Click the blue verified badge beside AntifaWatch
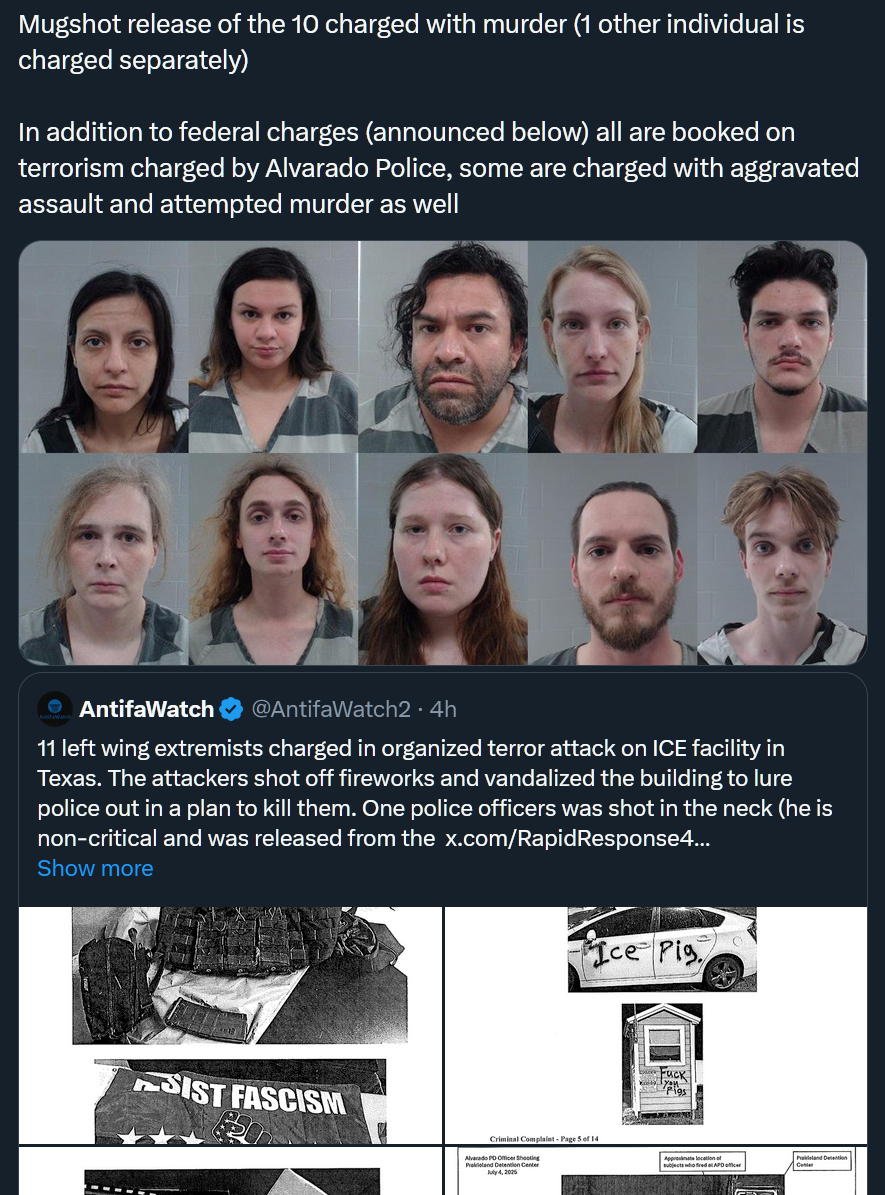Viewport: 885px width, 1195px height. point(231,710)
